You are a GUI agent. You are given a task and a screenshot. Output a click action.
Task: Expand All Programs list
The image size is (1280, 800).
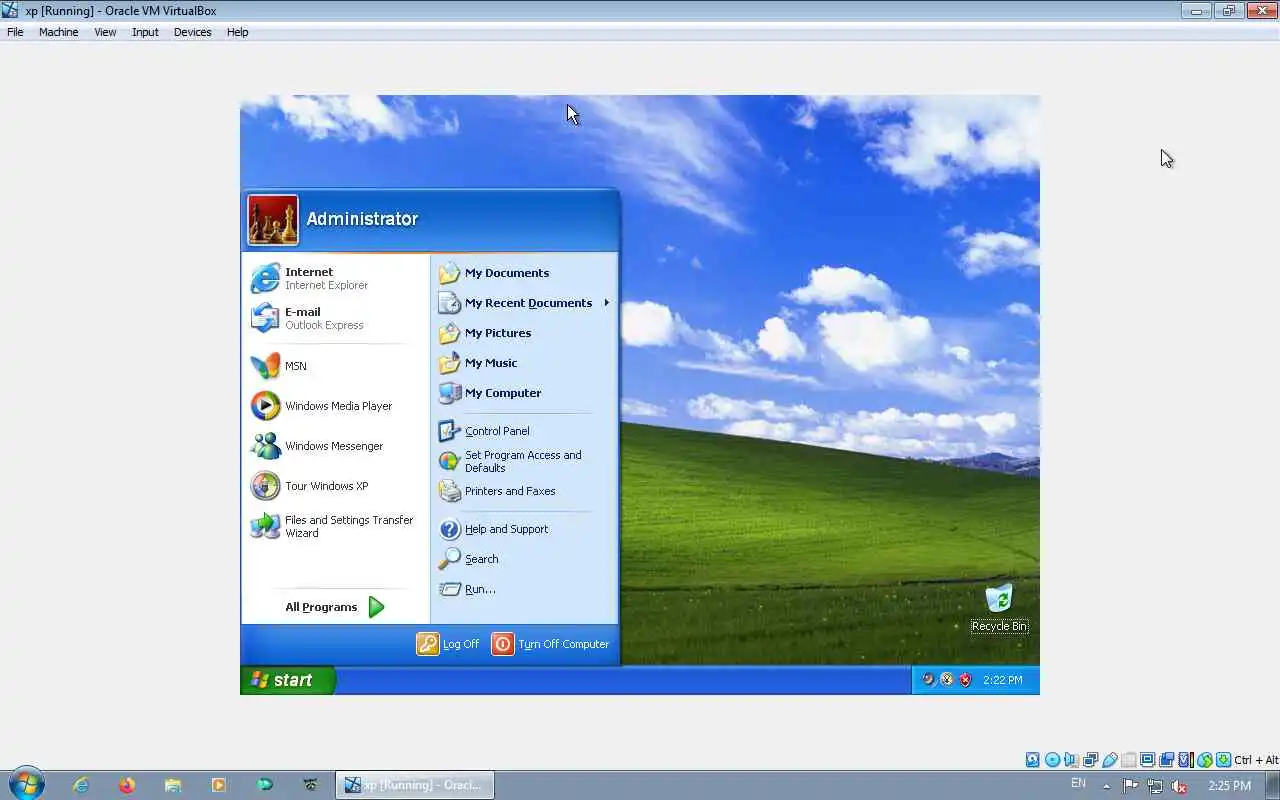pos(335,607)
